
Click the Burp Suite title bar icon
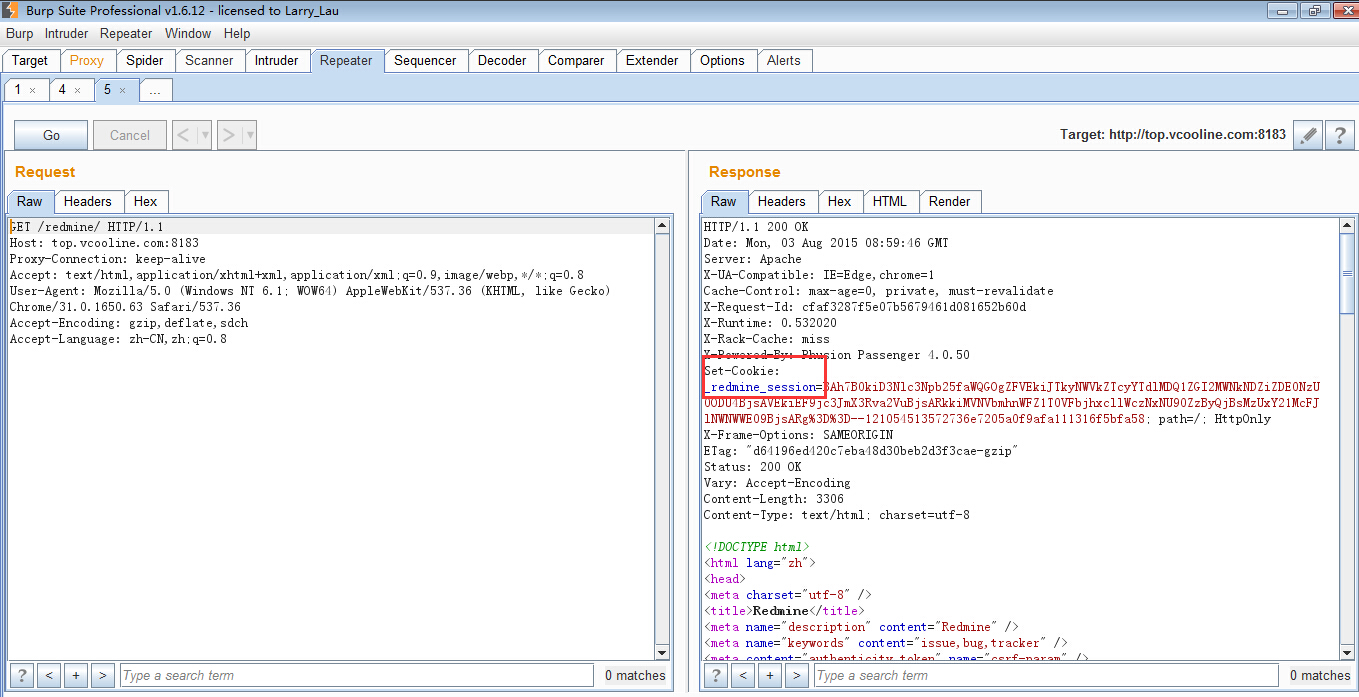pyautogui.click(x=12, y=11)
